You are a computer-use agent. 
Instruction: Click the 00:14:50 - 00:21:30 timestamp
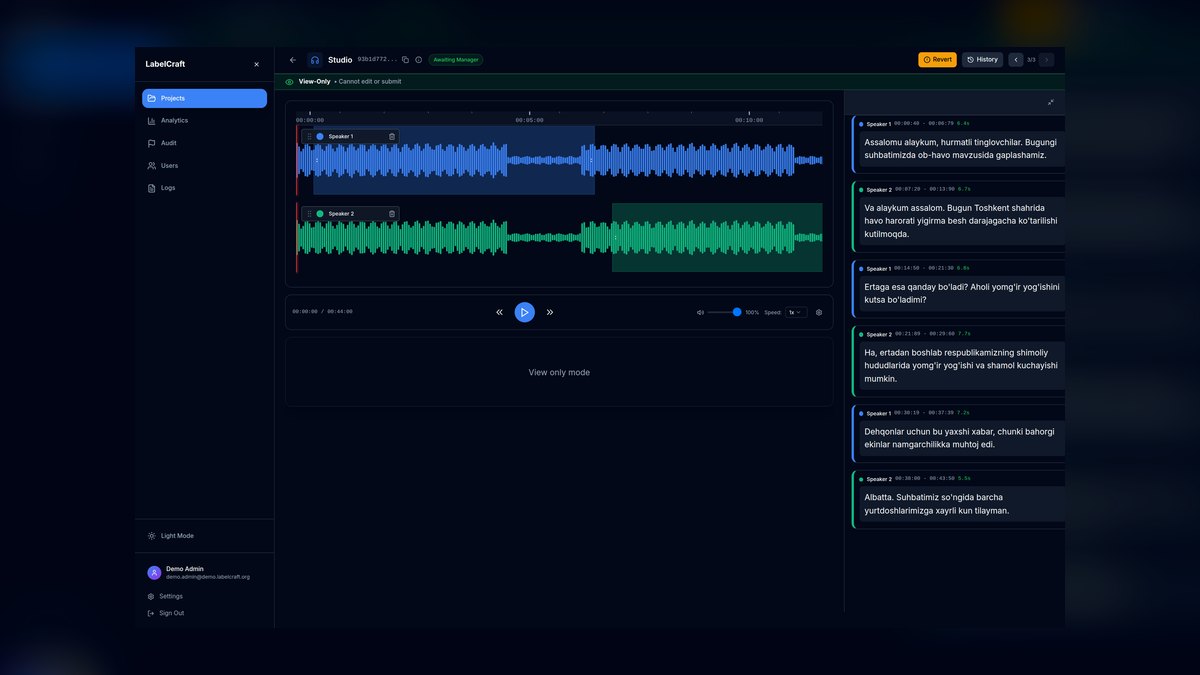[x=924, y=268]
